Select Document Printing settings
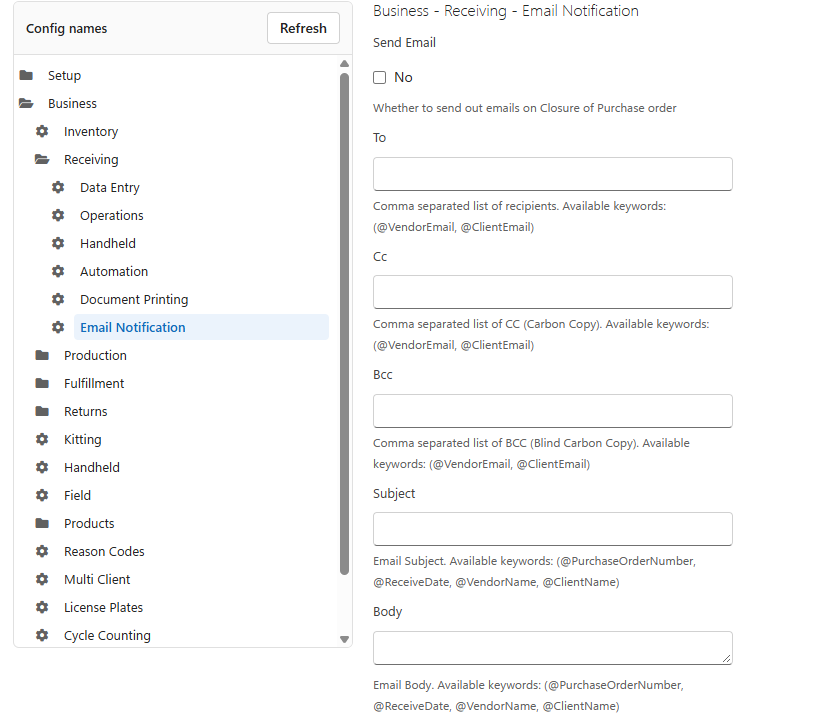Image resolution: width=833 pixels, height=715 pixels. click(134, 300)
